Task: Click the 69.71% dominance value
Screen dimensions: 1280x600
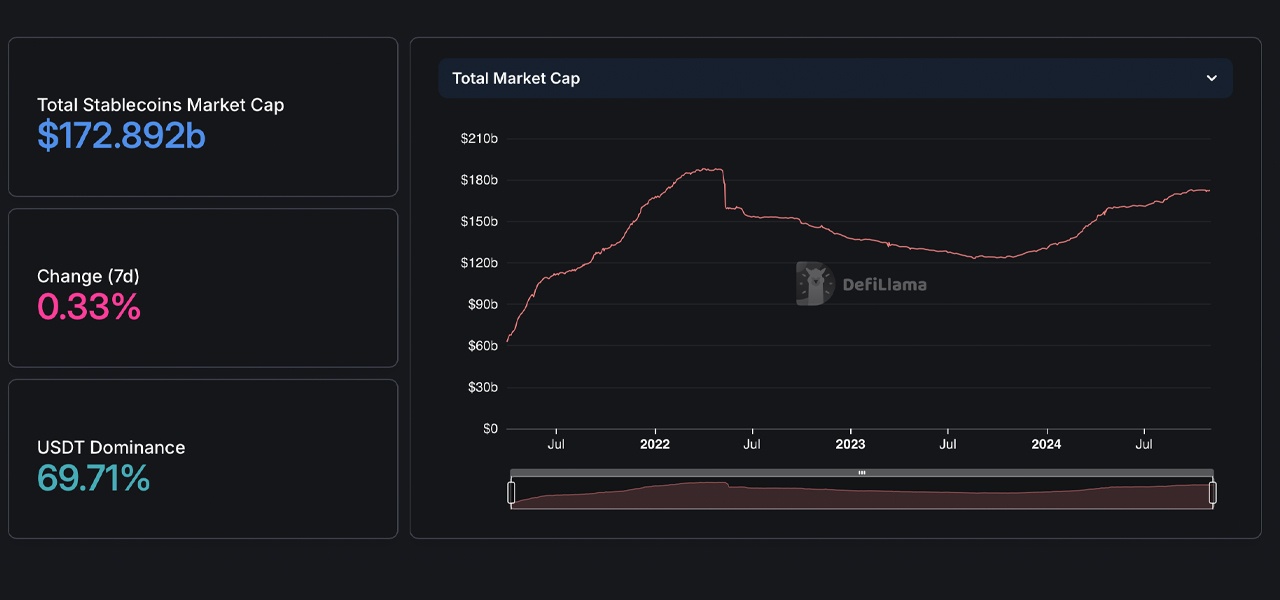Action: pyautogui.click(x=93, y=480)
